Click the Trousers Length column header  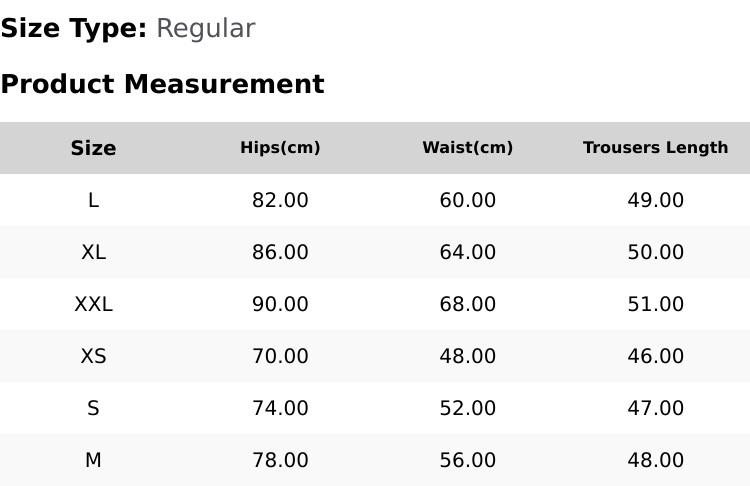pos(655,147)
